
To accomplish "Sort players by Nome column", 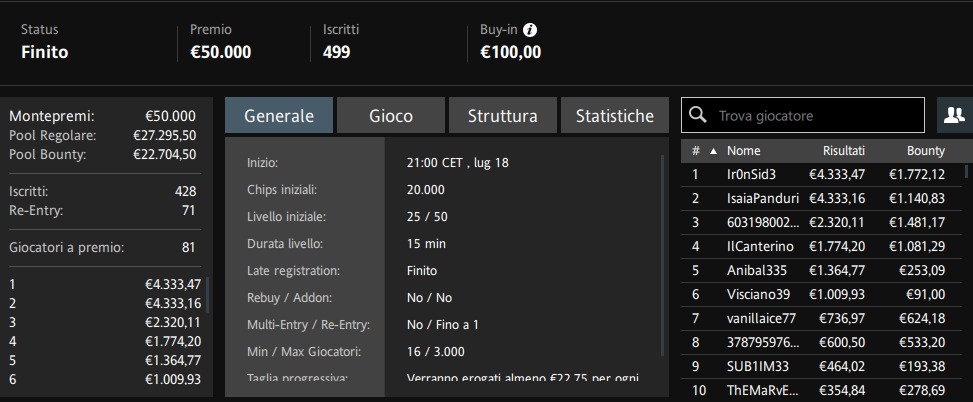I will click(743, 151).
